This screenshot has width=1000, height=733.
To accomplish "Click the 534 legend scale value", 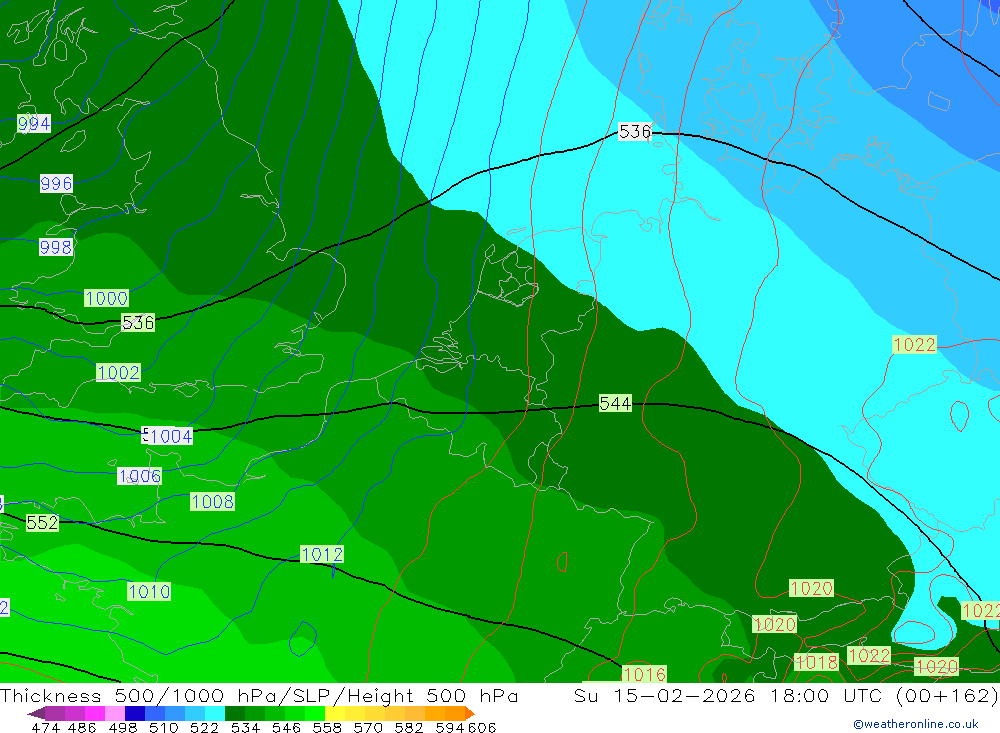I will 246,727.
